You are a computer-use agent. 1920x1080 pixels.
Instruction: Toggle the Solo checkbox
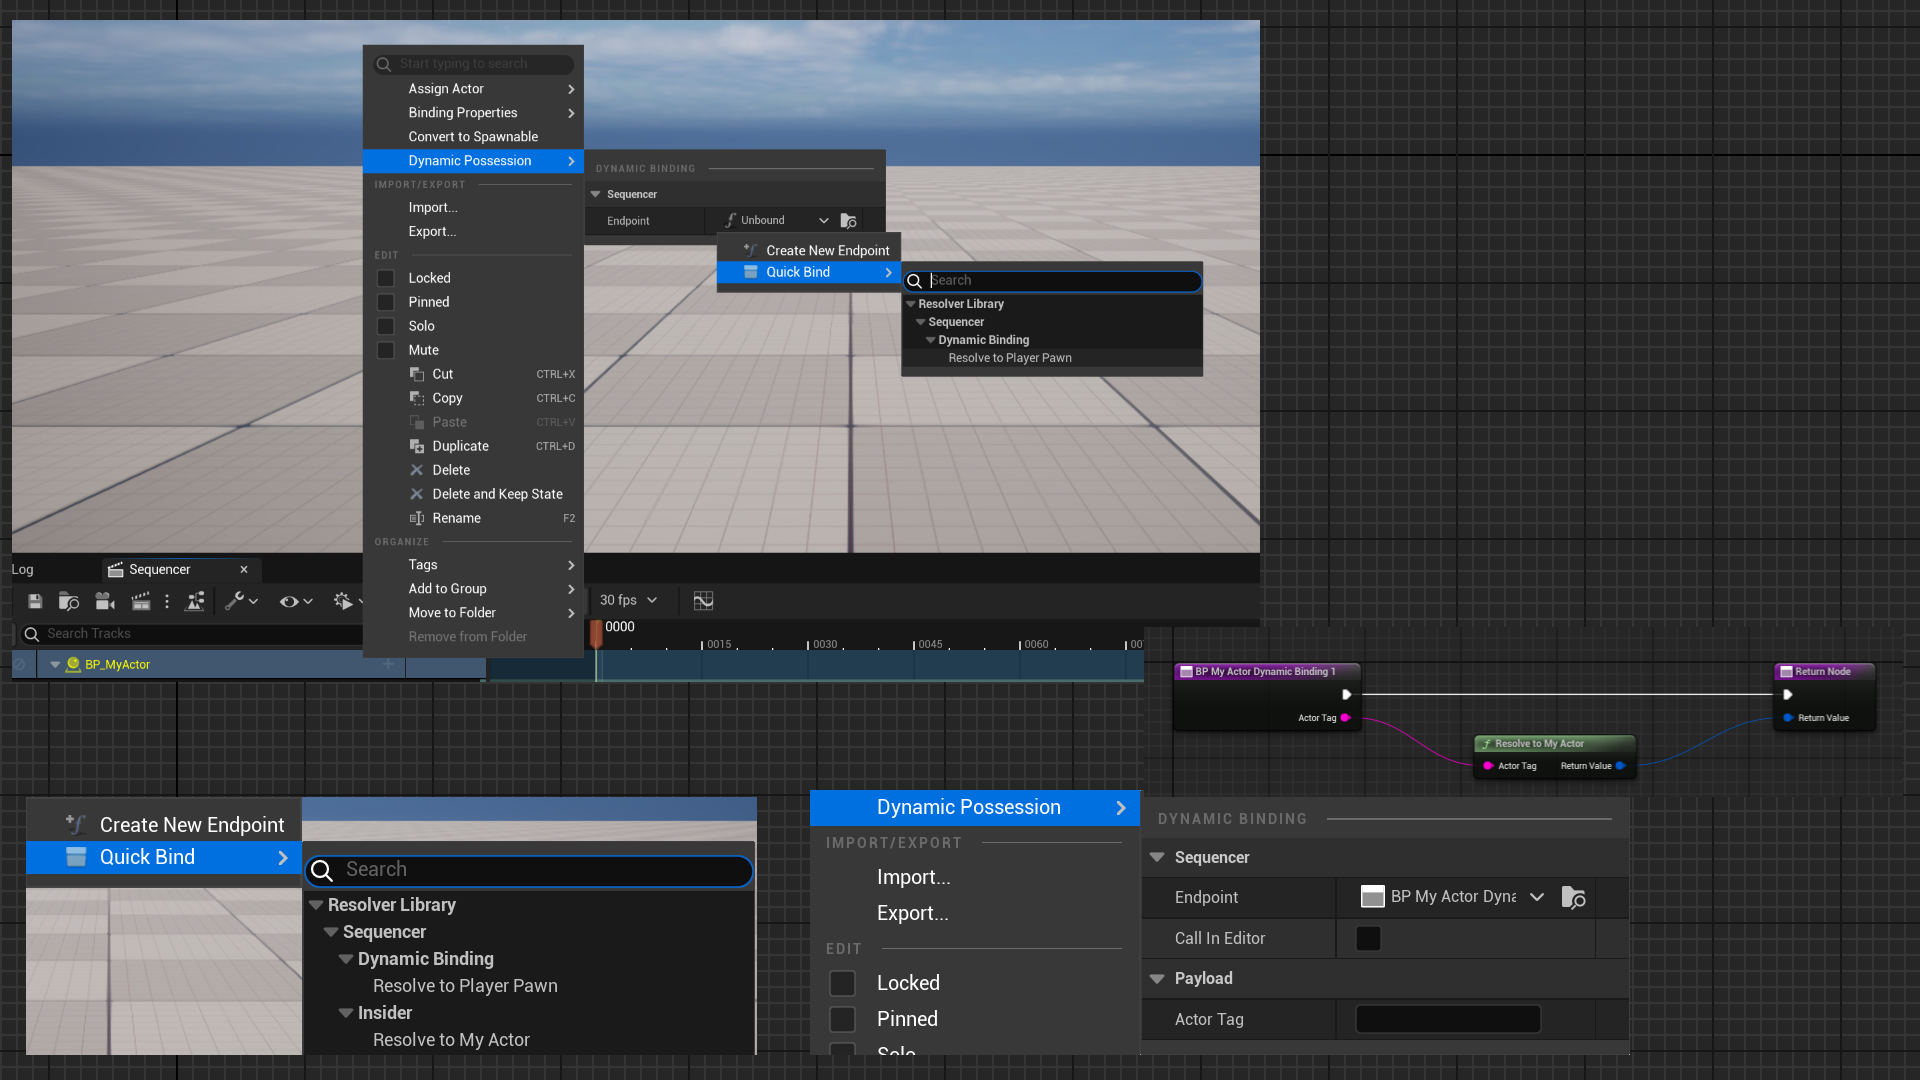tap(385, 326)
